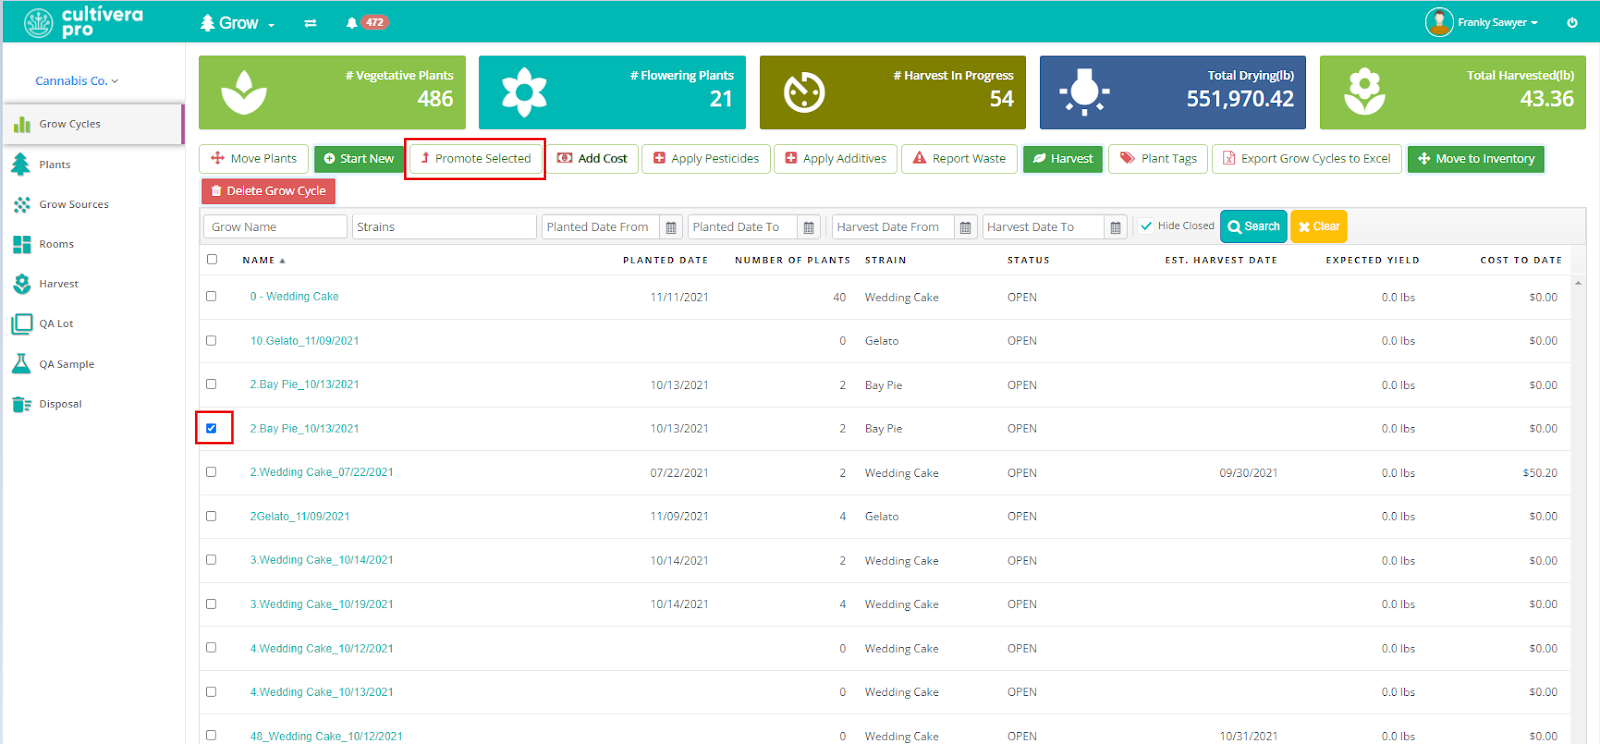Viewport: 1600px width, 744px height.
Task: Check the 0 - Wedding Cake row checkbox
Action: (211, 296)
